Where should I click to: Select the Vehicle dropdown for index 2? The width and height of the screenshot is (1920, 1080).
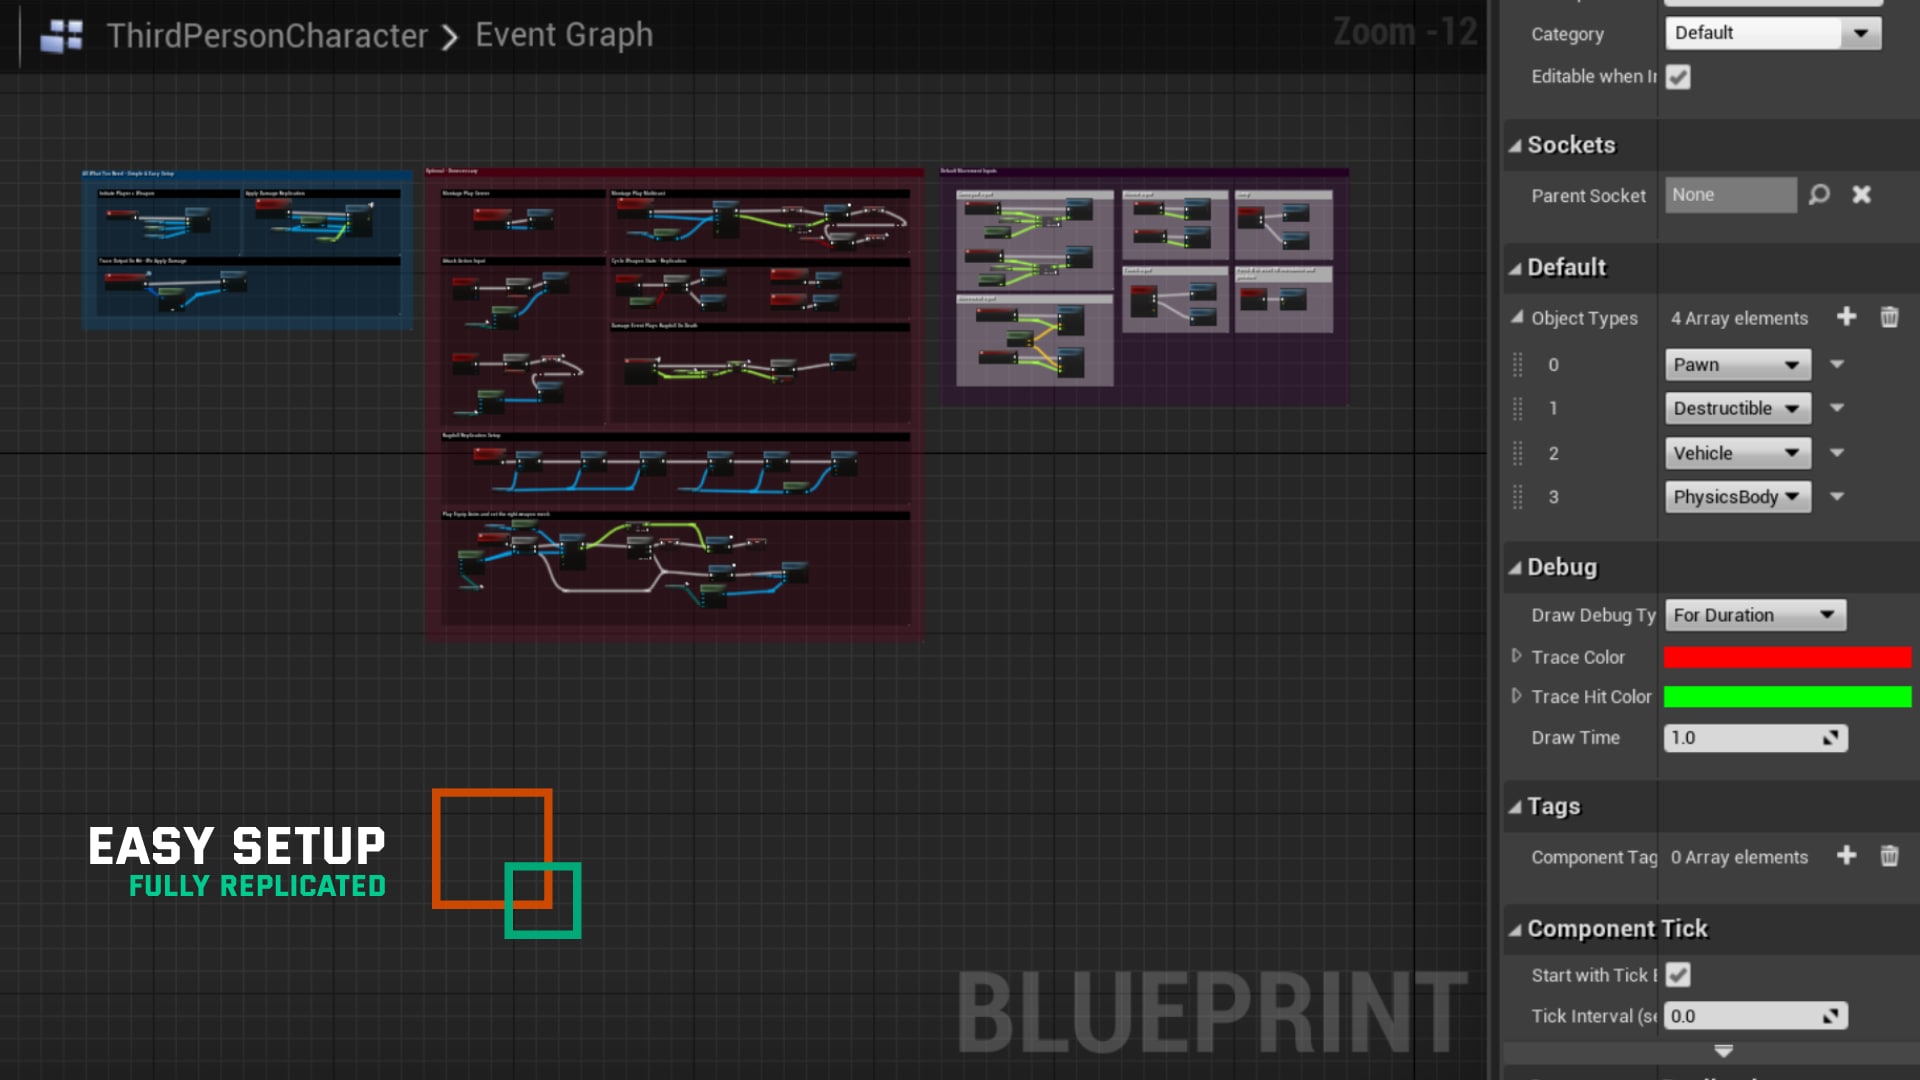(x=1733, y=452)
